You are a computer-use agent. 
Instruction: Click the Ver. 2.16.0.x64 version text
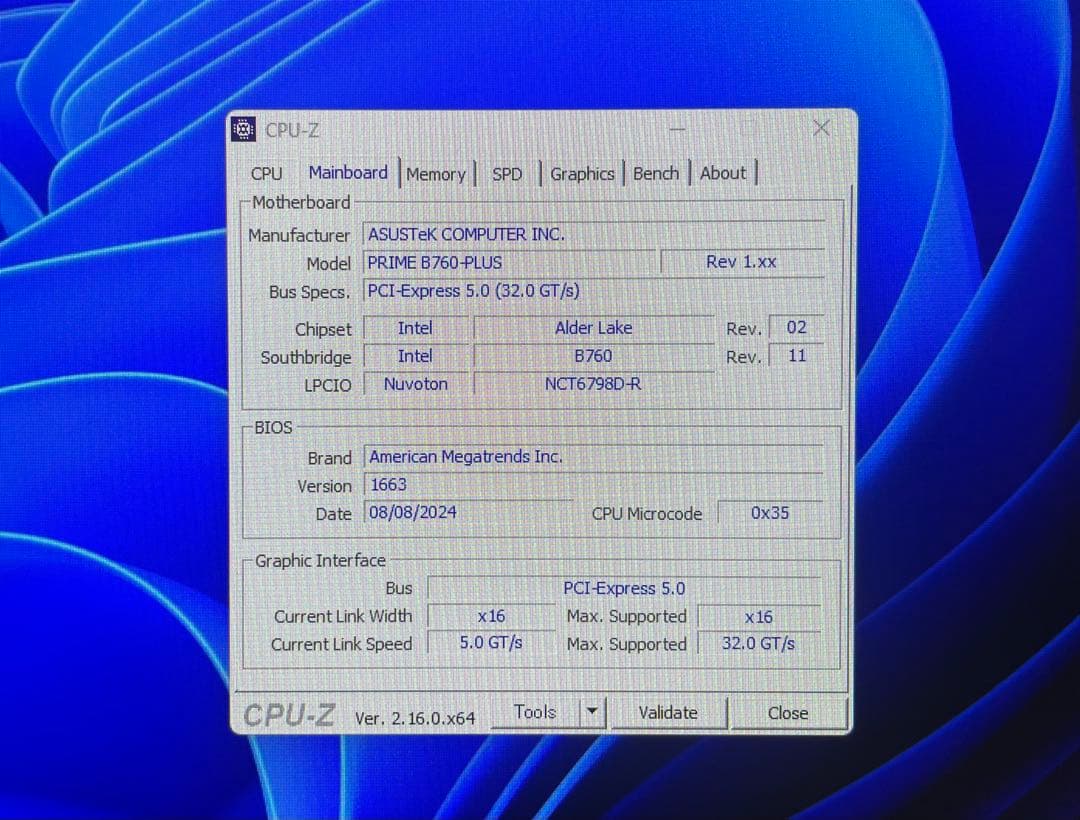(415, 718)
